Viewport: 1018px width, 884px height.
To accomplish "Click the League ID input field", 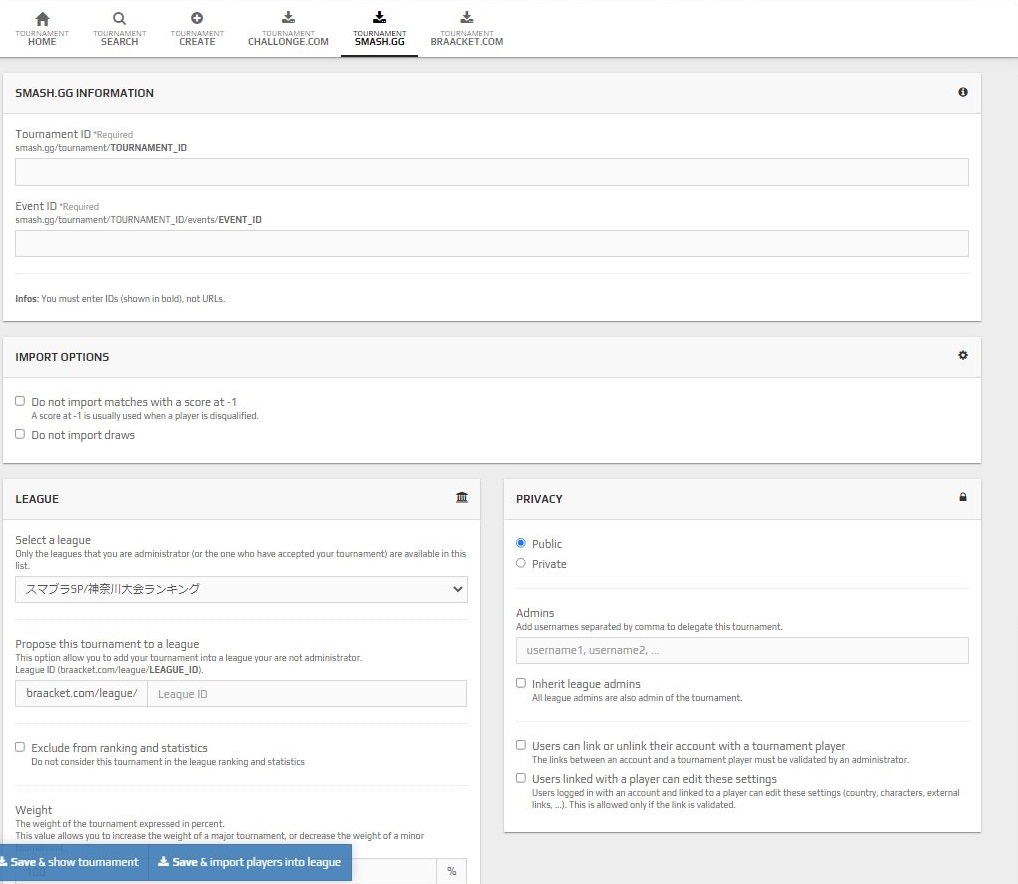I will tap(306, 694).
